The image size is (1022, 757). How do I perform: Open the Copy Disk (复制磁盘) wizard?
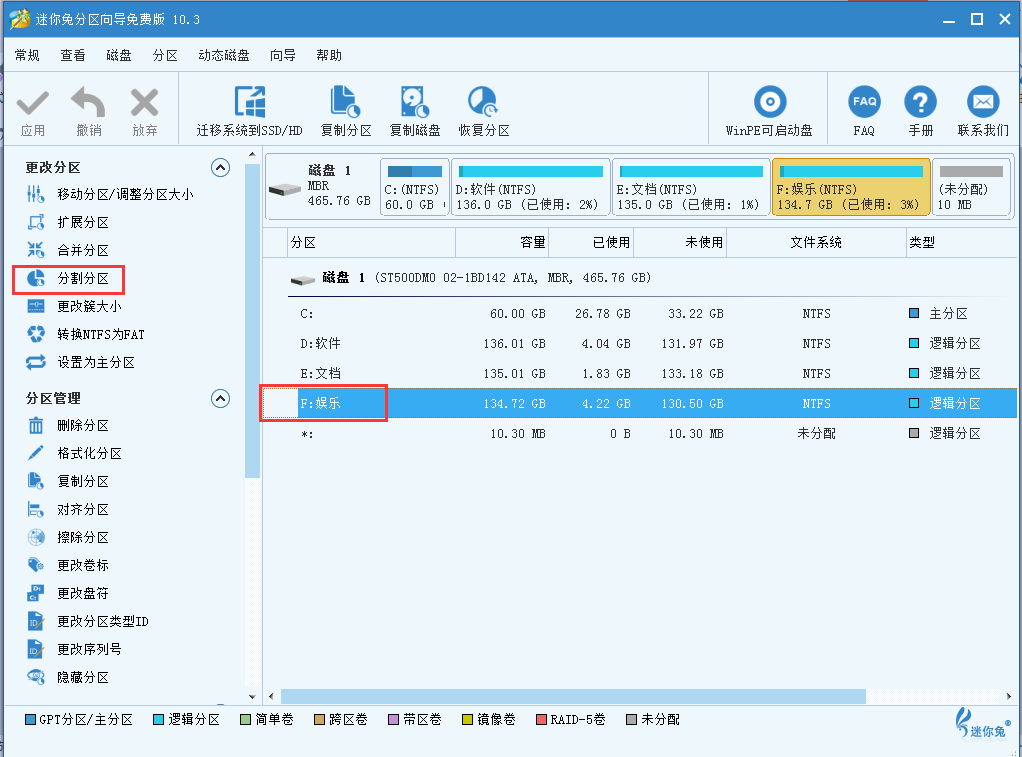(x=415, y=111)
